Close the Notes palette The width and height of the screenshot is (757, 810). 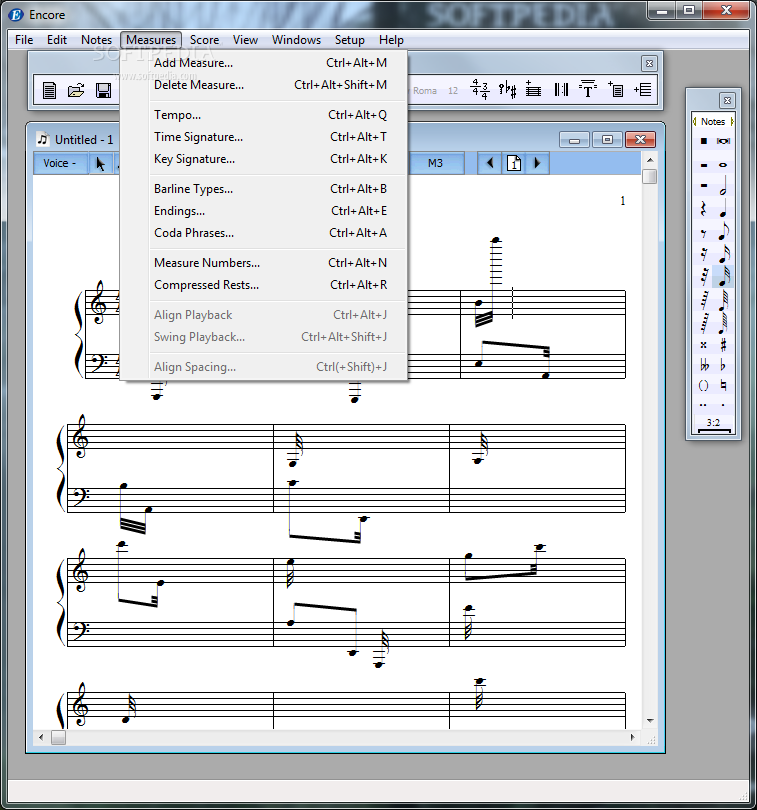pos(727,100)
